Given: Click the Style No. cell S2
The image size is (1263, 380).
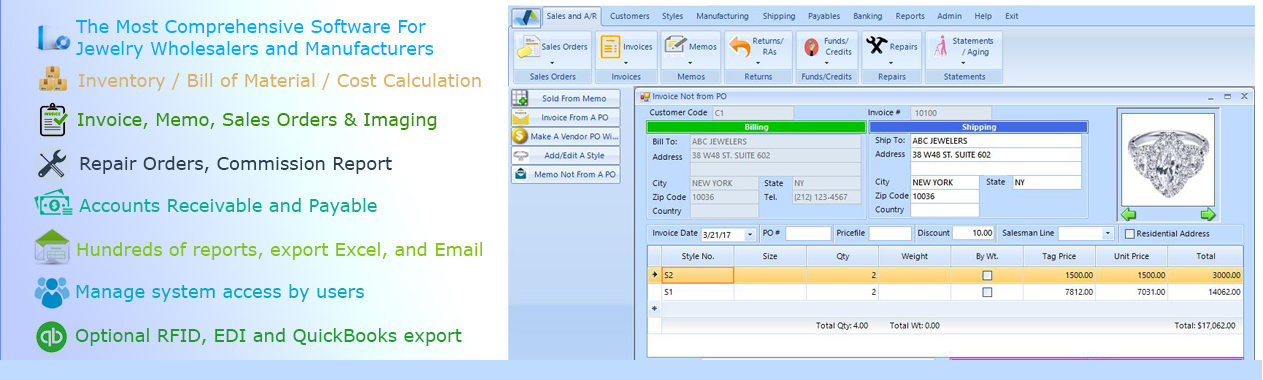Looking at the screenshot, I should pos(697,275).
